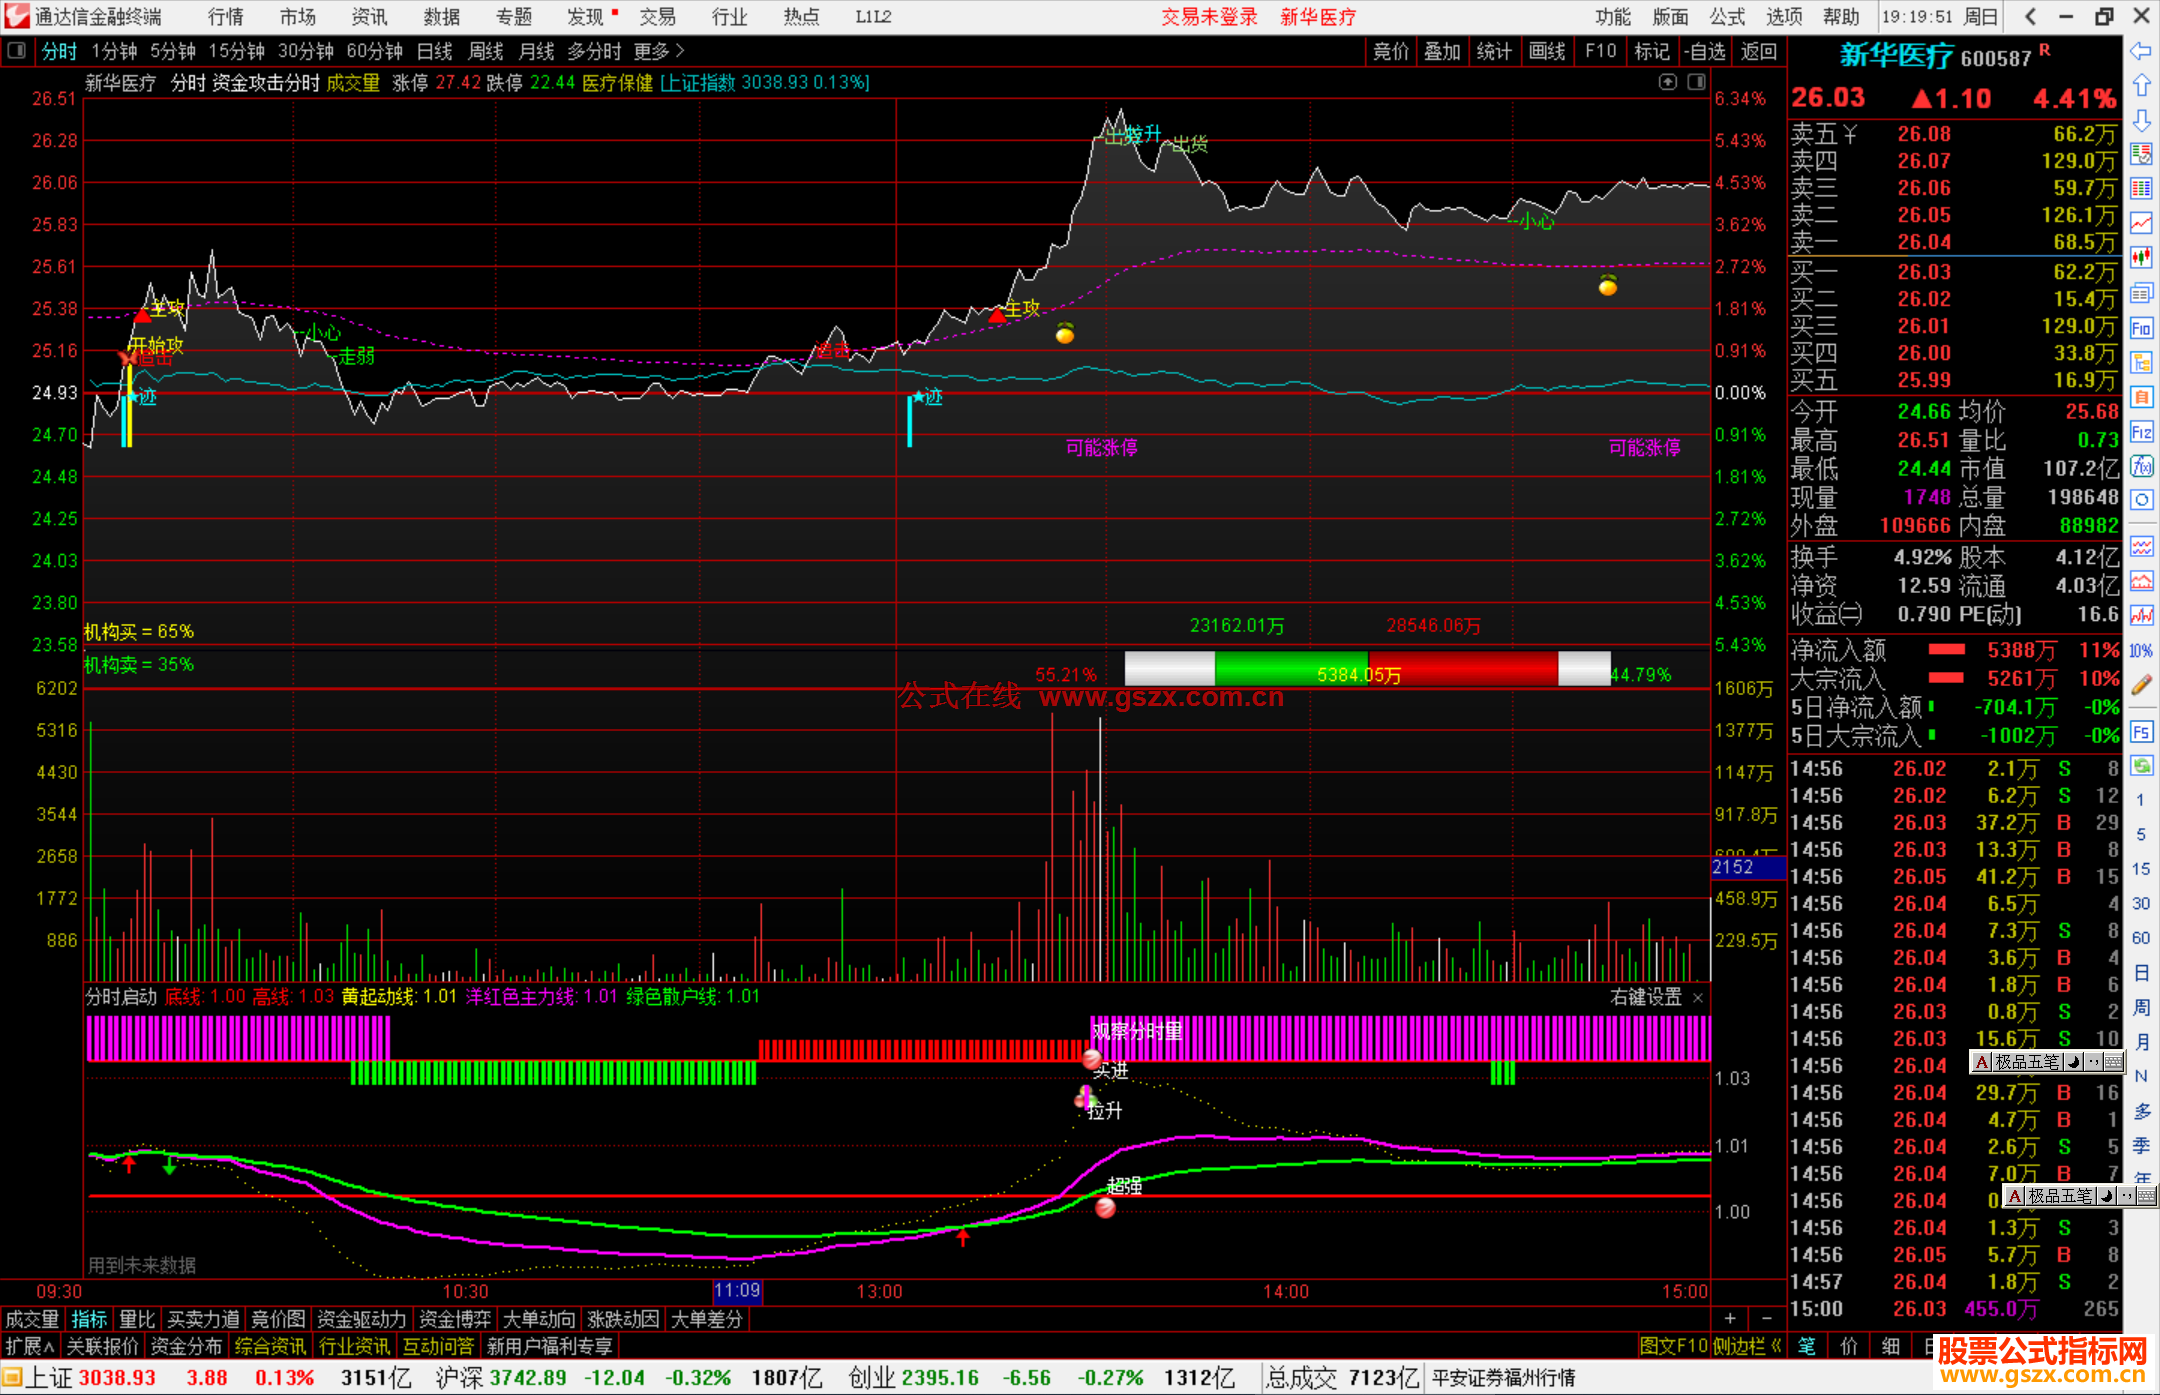Click the red 净流入额 bar indicator

pos(1946,650)
